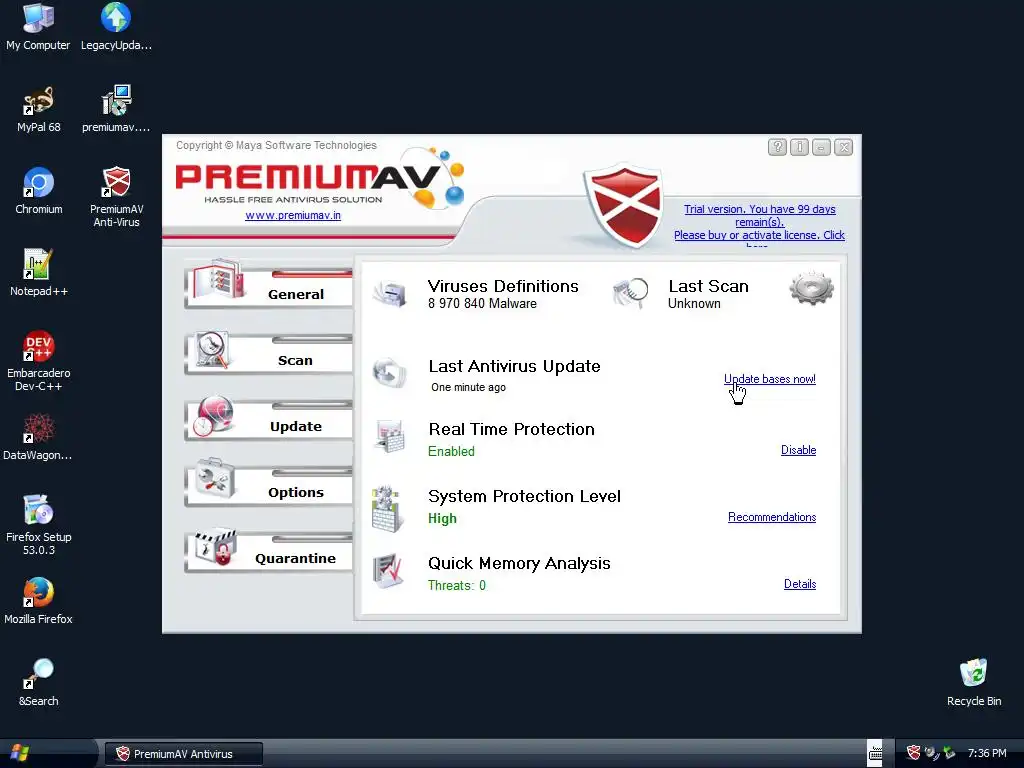
Task: Select LegacyUpdate desktop icon
Action: 116,27
